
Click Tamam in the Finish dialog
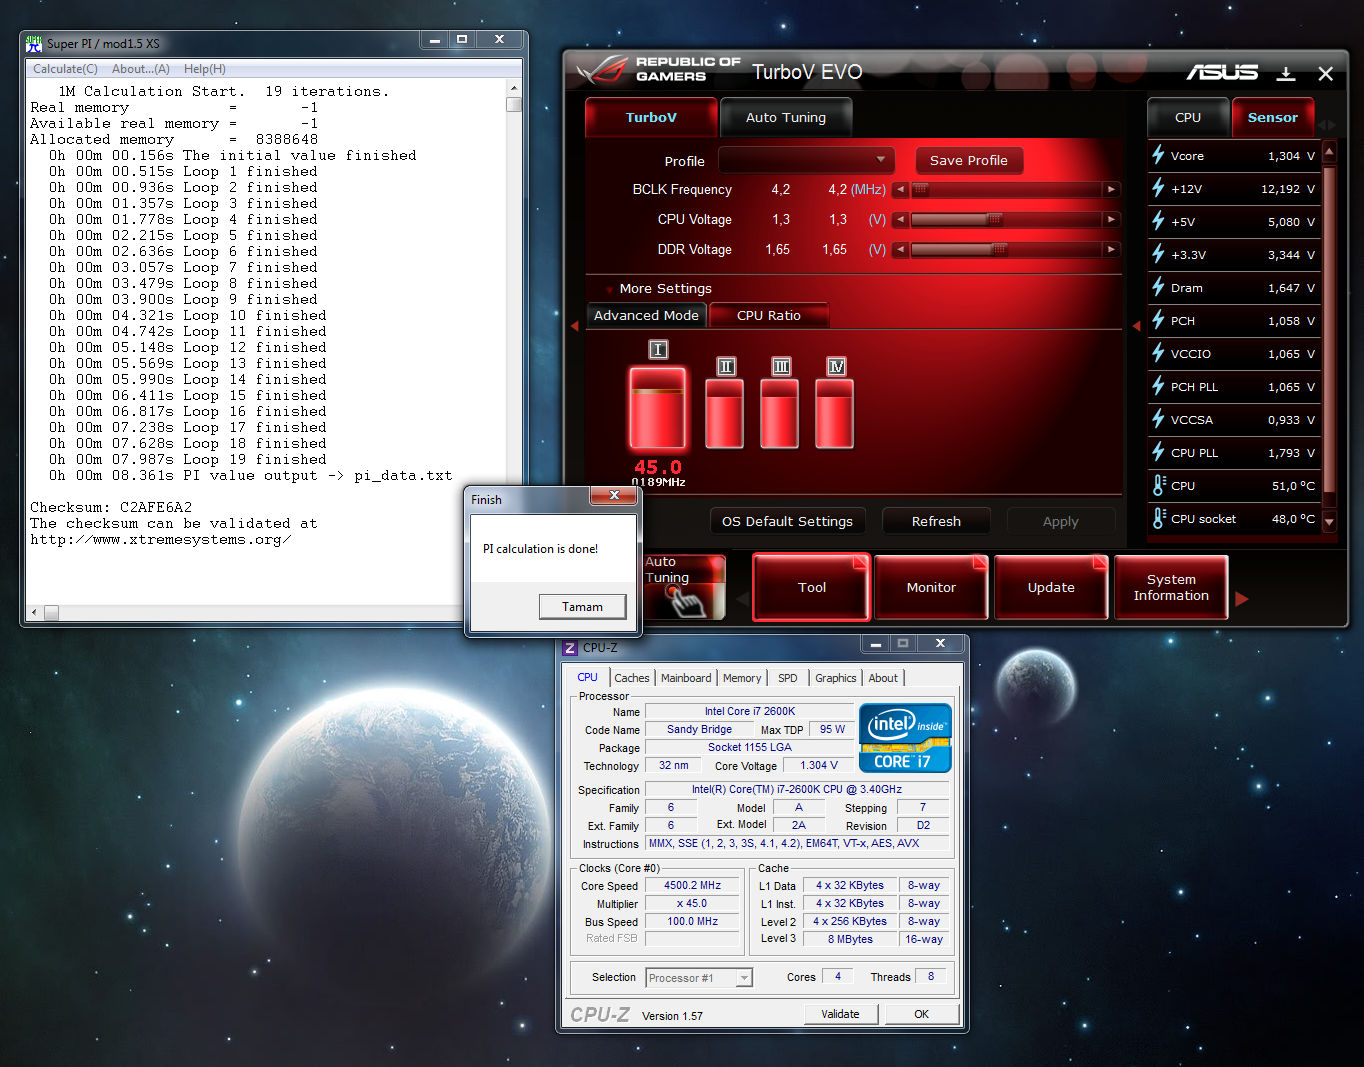(582, 606)
